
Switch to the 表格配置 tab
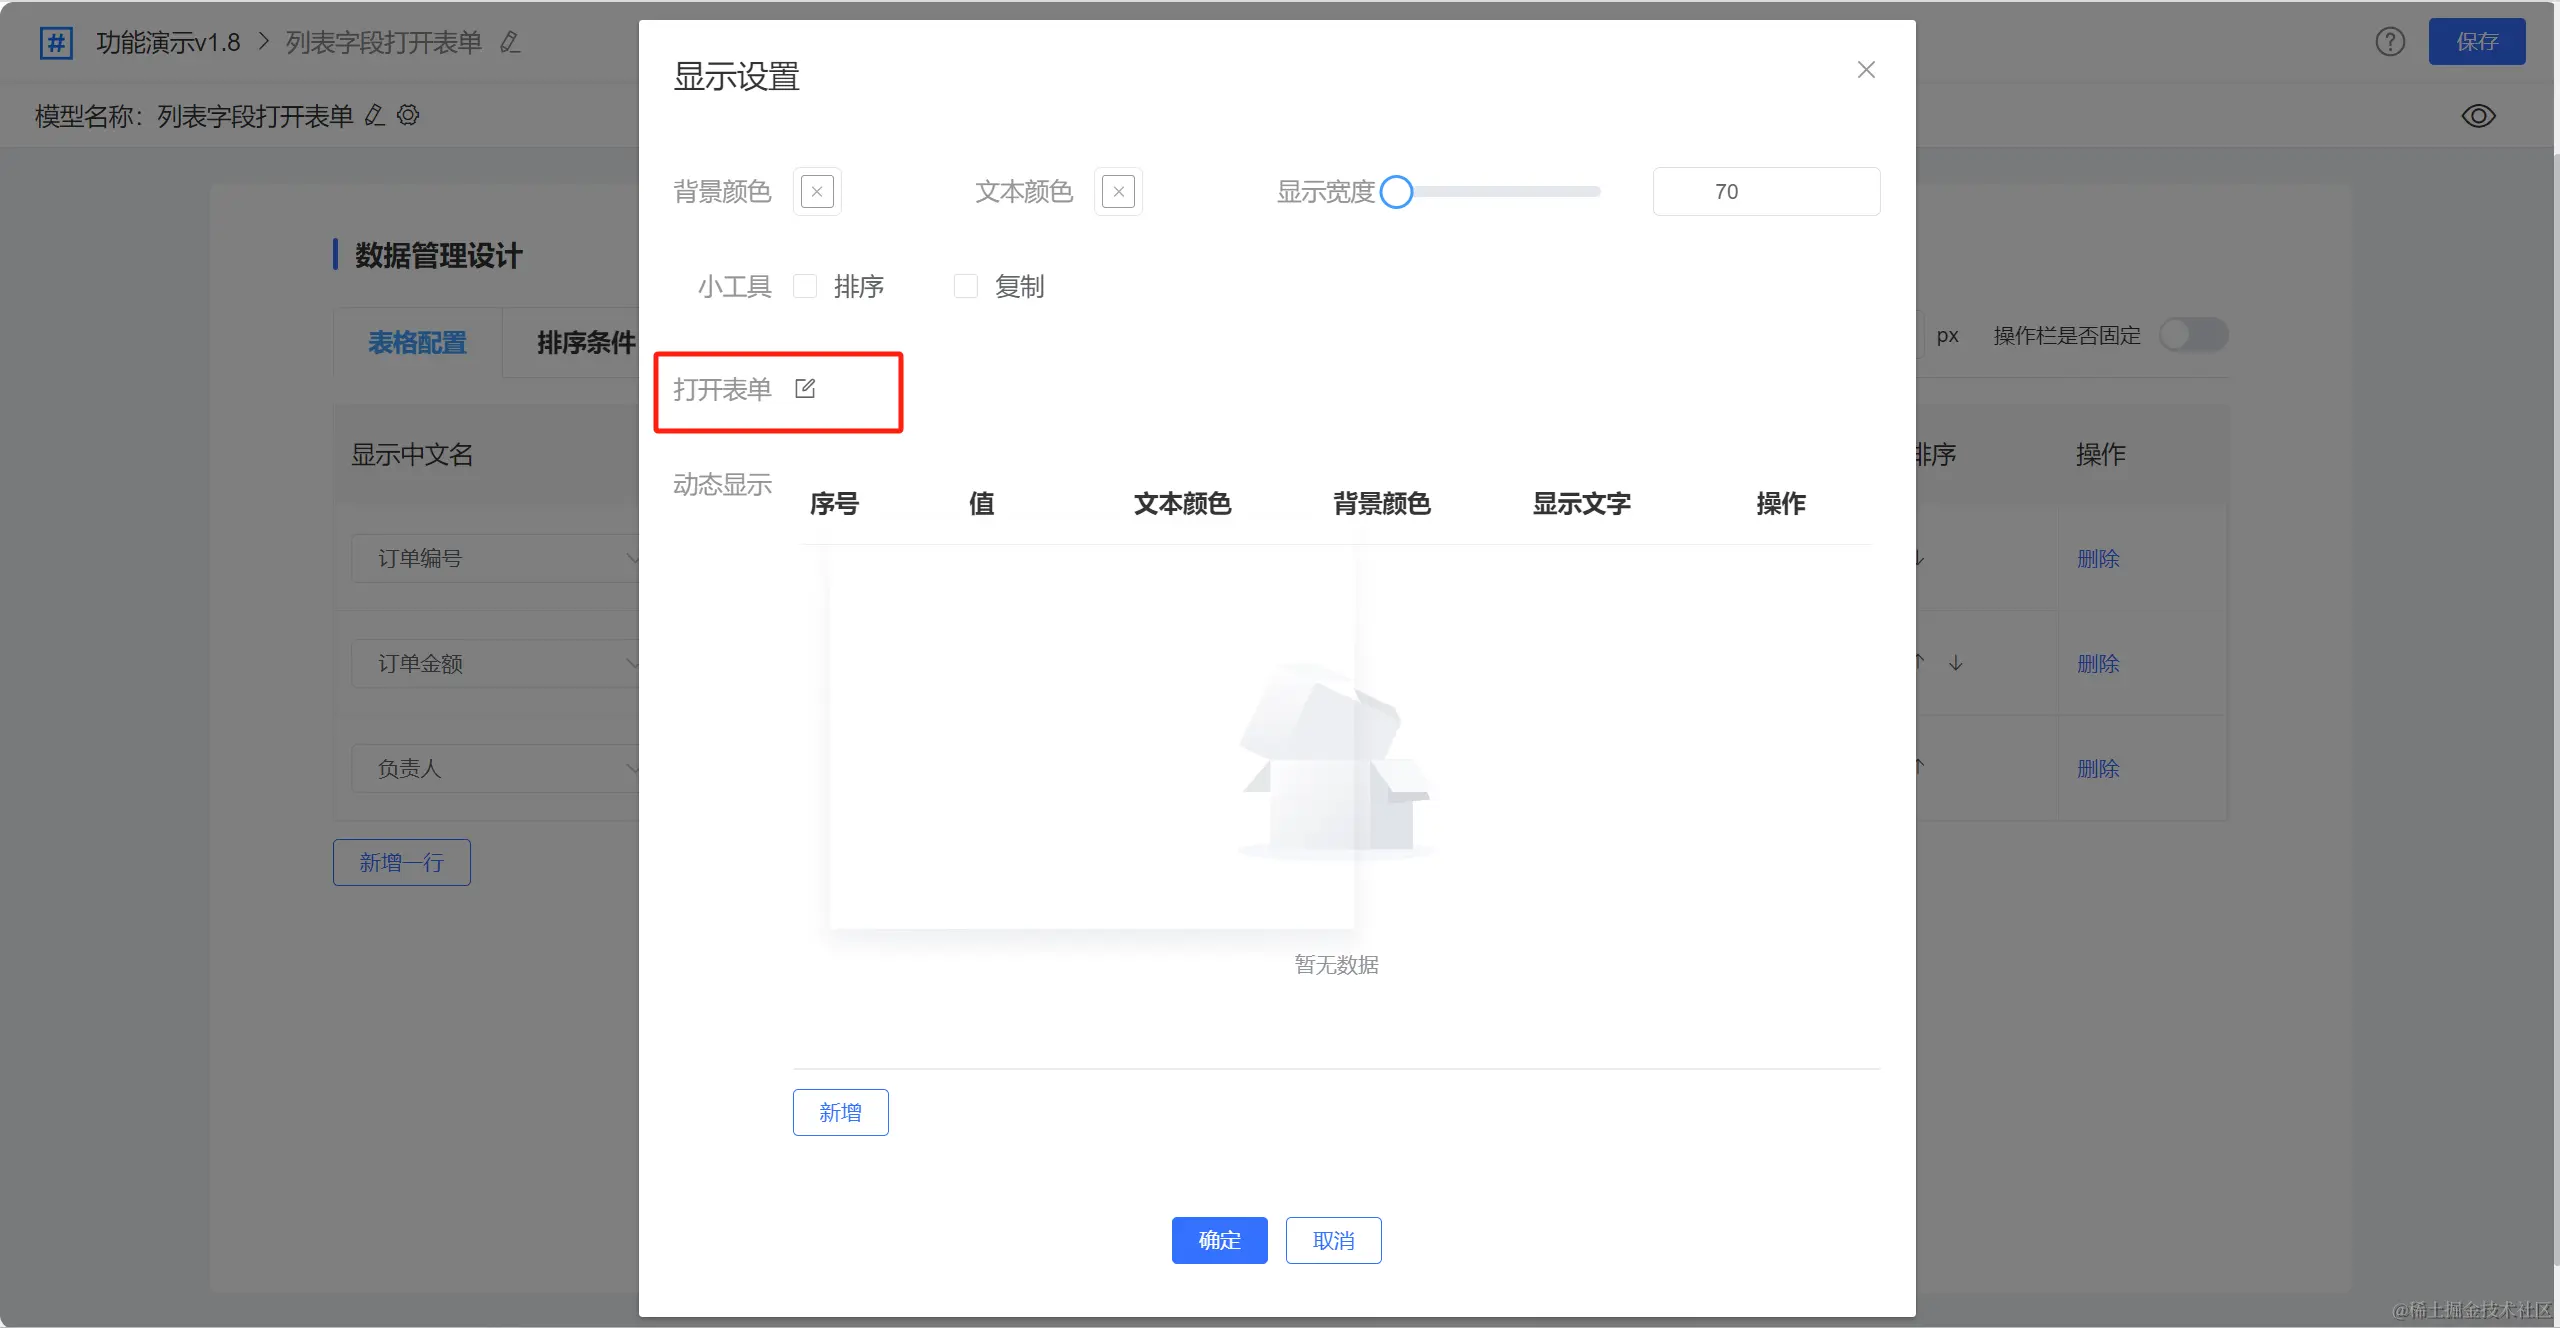click(x=417, y=343)
